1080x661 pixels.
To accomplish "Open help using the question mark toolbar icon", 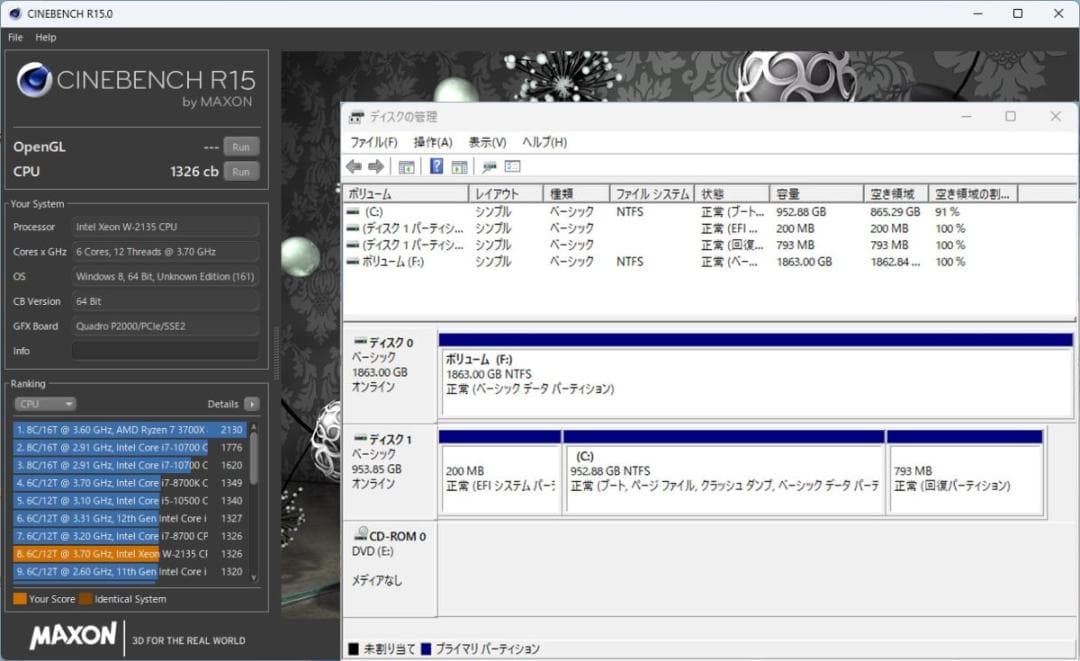I will (x=435, y=167).
